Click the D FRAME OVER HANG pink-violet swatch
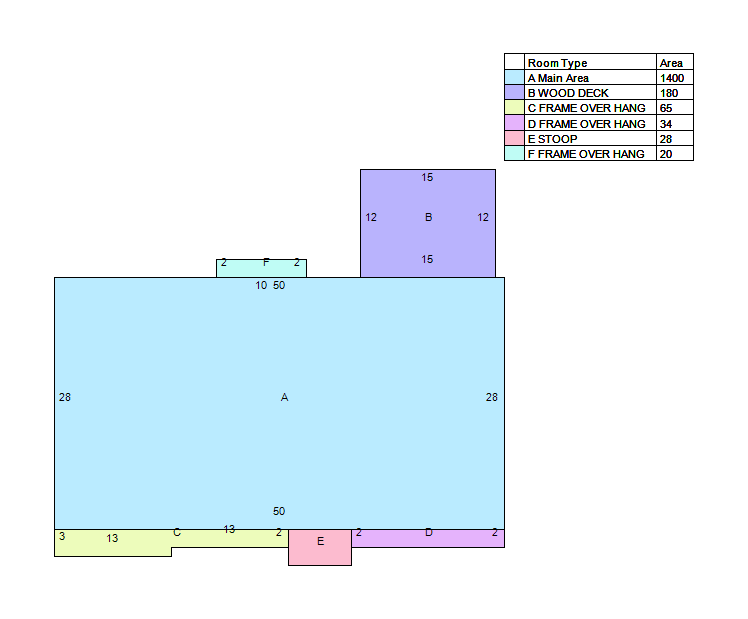Image resolution: width=748 pixels, height=619 pixels. tap(514, 123)
